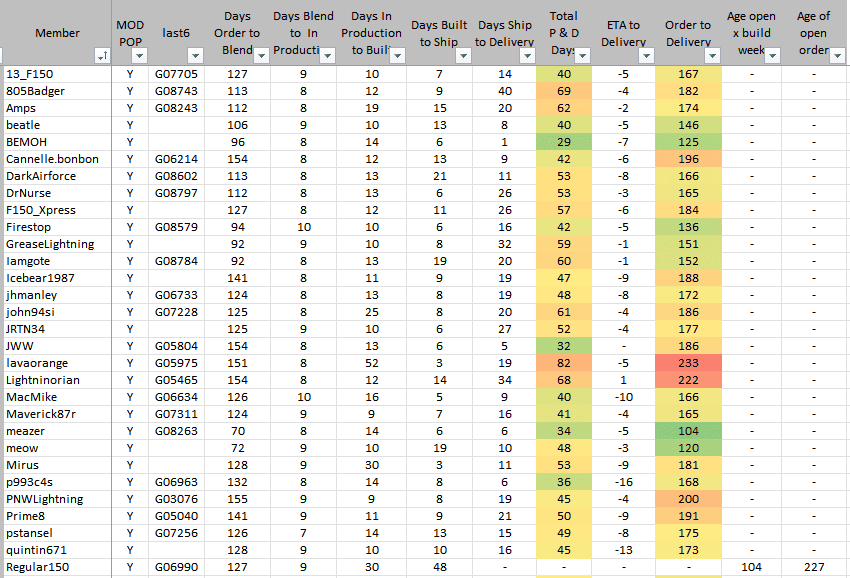Click the Total P & D Days filter arrow

tap(583, 56)
